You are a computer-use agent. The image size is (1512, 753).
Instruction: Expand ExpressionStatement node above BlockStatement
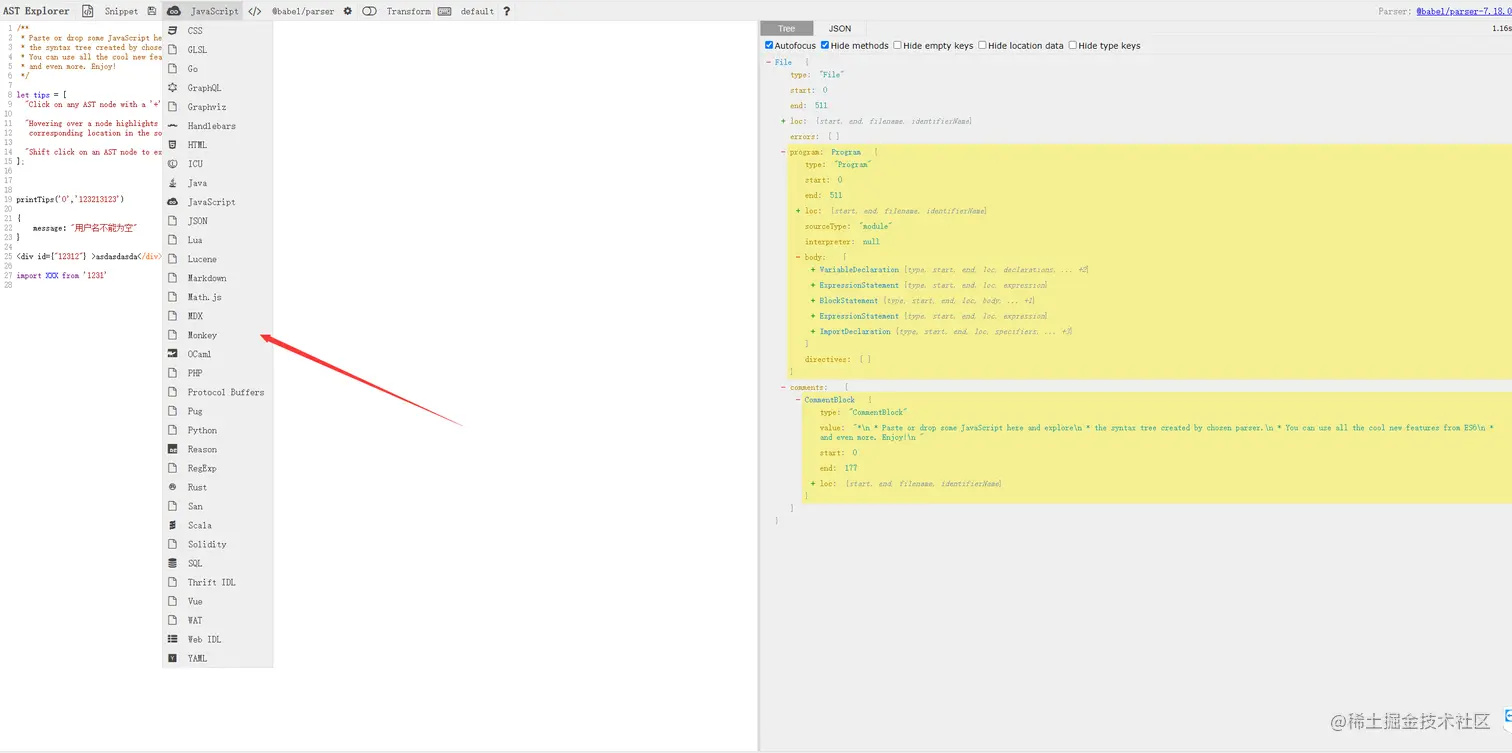(813, 285)
